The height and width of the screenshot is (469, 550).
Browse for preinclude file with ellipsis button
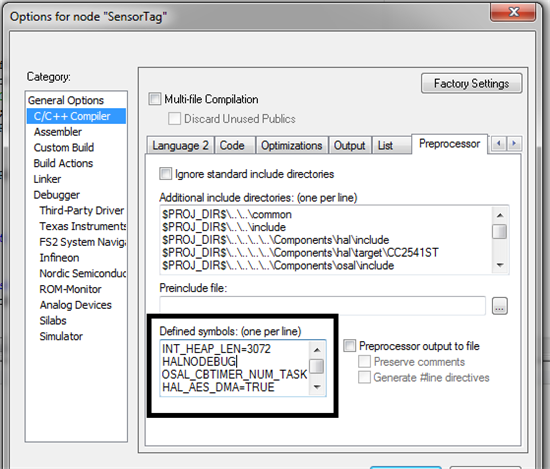click(499, 306)
